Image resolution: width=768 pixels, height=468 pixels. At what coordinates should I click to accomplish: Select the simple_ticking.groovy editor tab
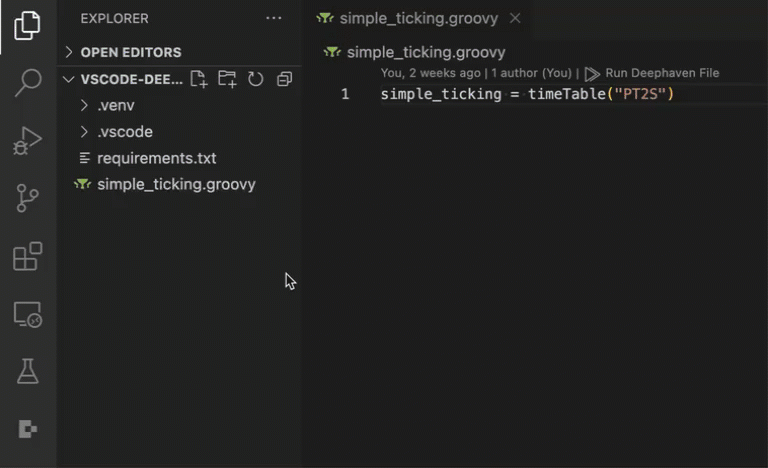coord(418,18)
